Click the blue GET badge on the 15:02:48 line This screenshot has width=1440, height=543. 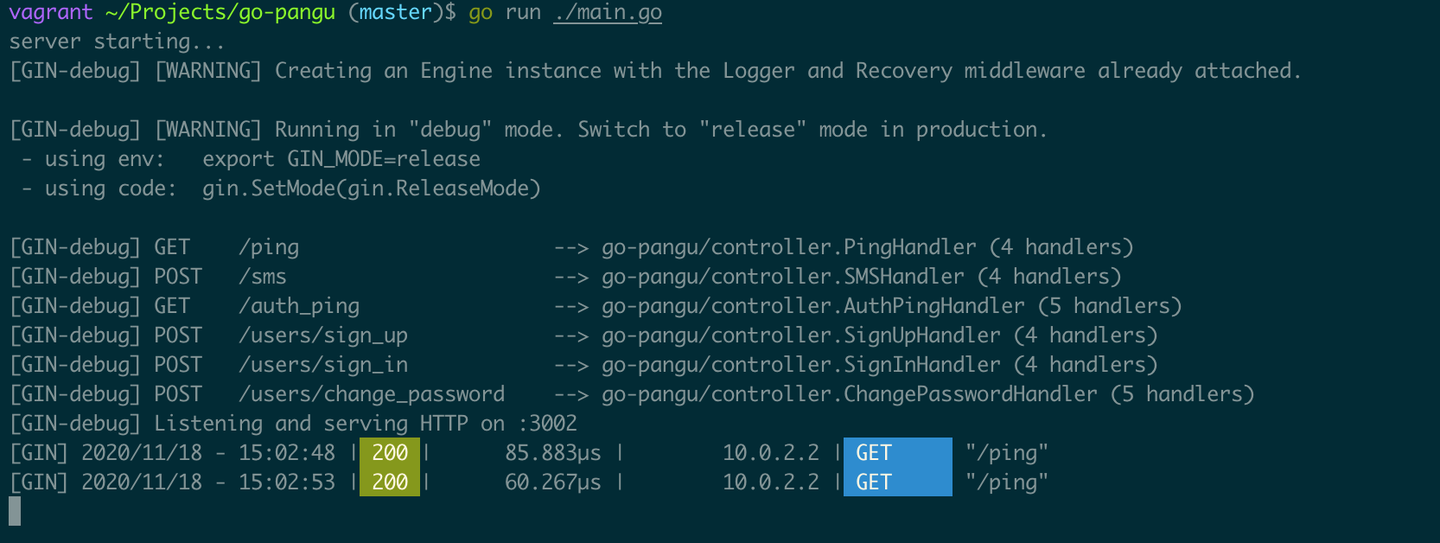897,453
